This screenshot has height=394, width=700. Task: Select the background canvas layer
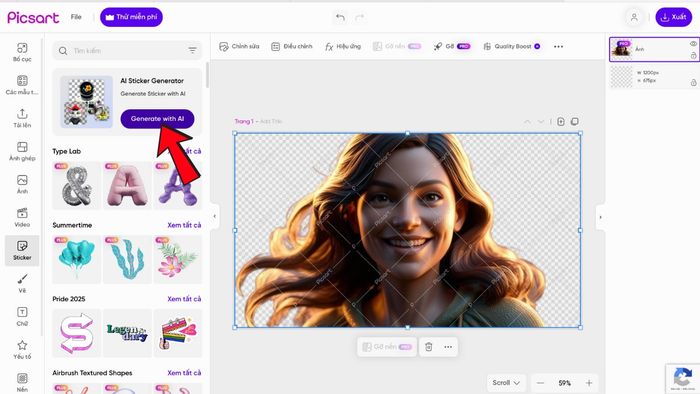pyautogui.click(x=654, y=76)
